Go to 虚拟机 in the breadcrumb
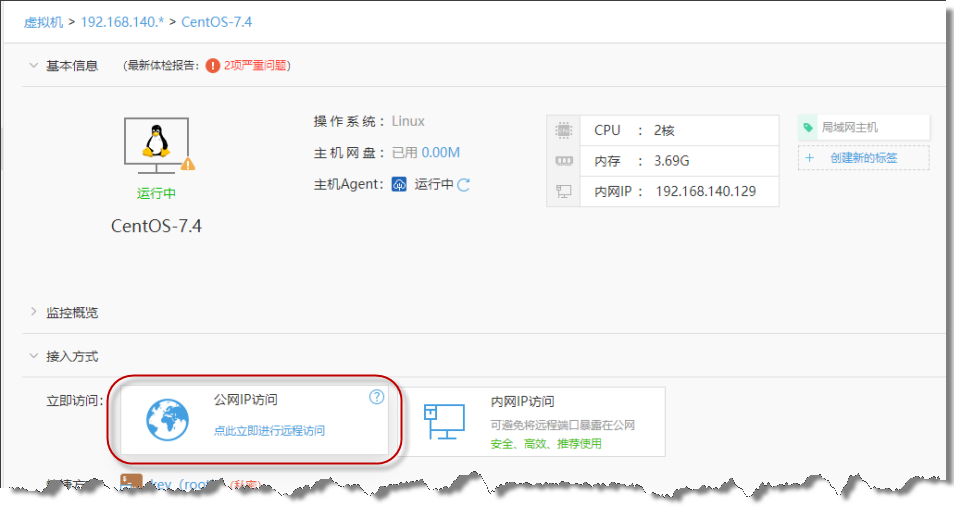 44,21
